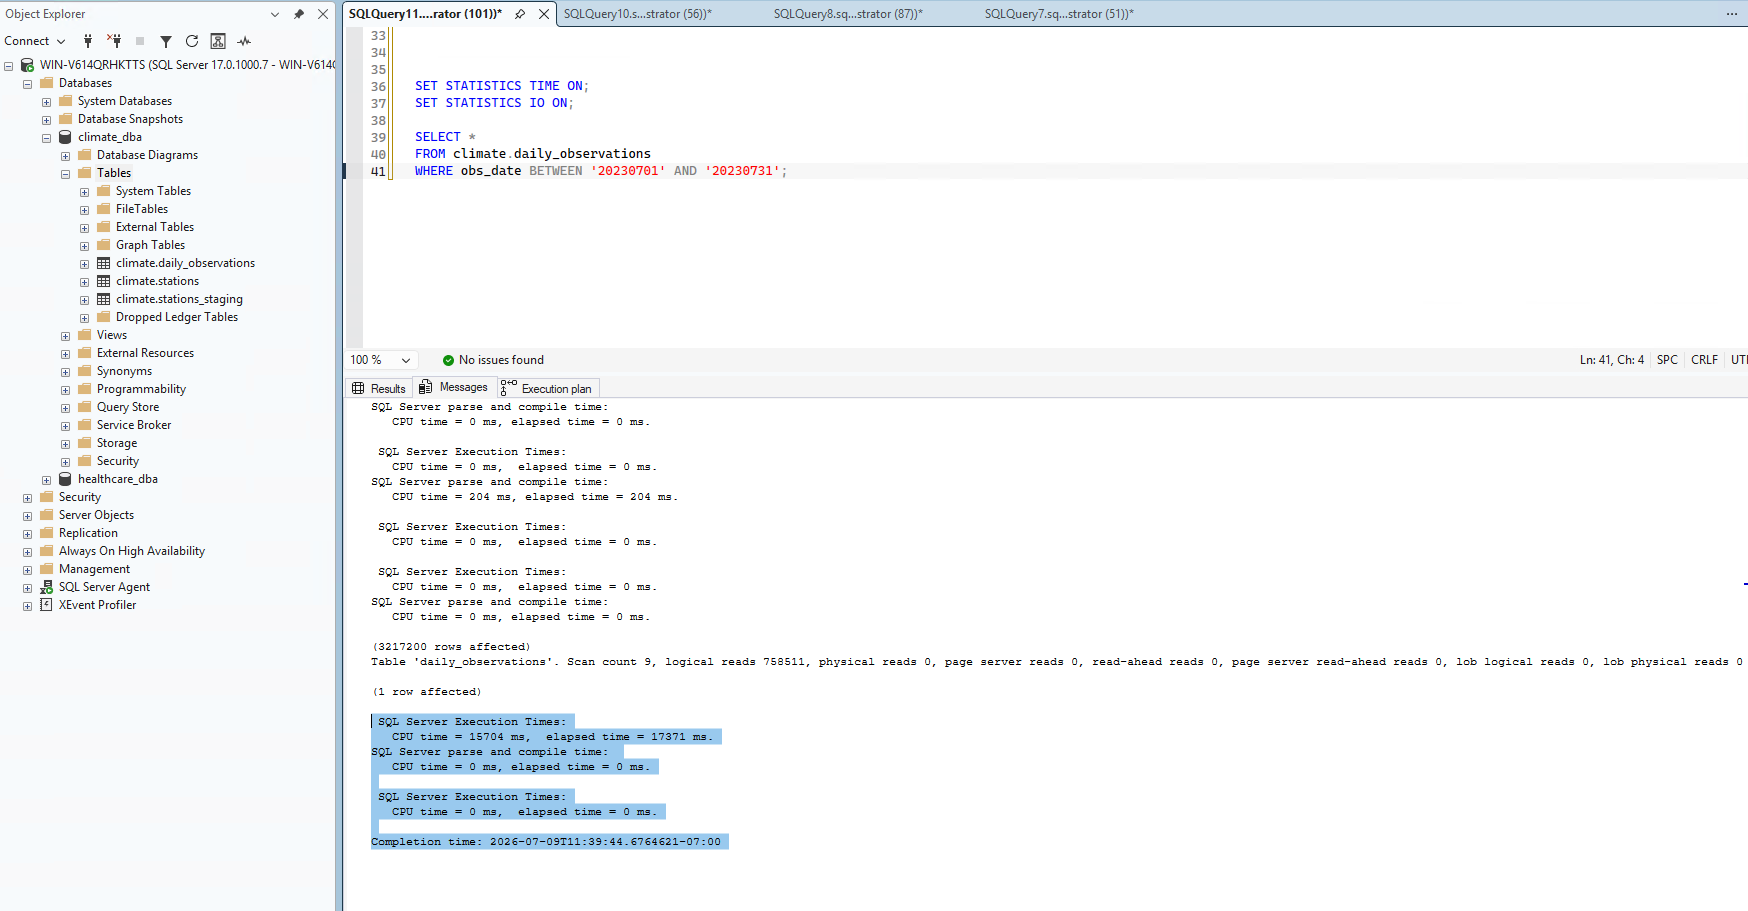Screen dimensions: 1748x911
Task: Click the SELECT * line in editor
Action: click(445, 137)
